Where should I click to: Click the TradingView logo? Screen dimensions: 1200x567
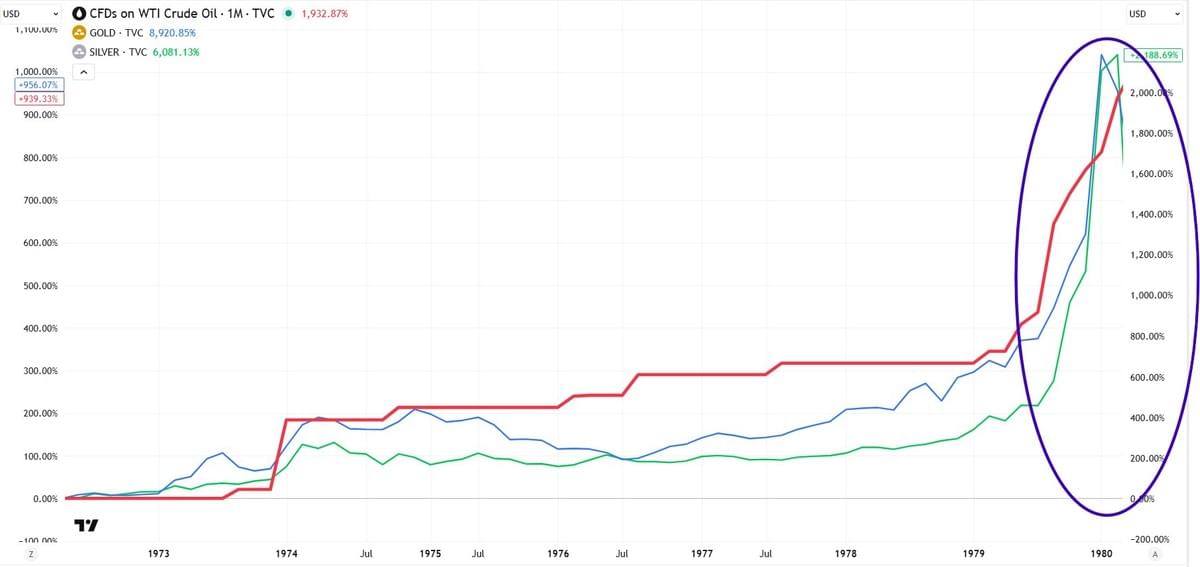(x=87, y=525)
